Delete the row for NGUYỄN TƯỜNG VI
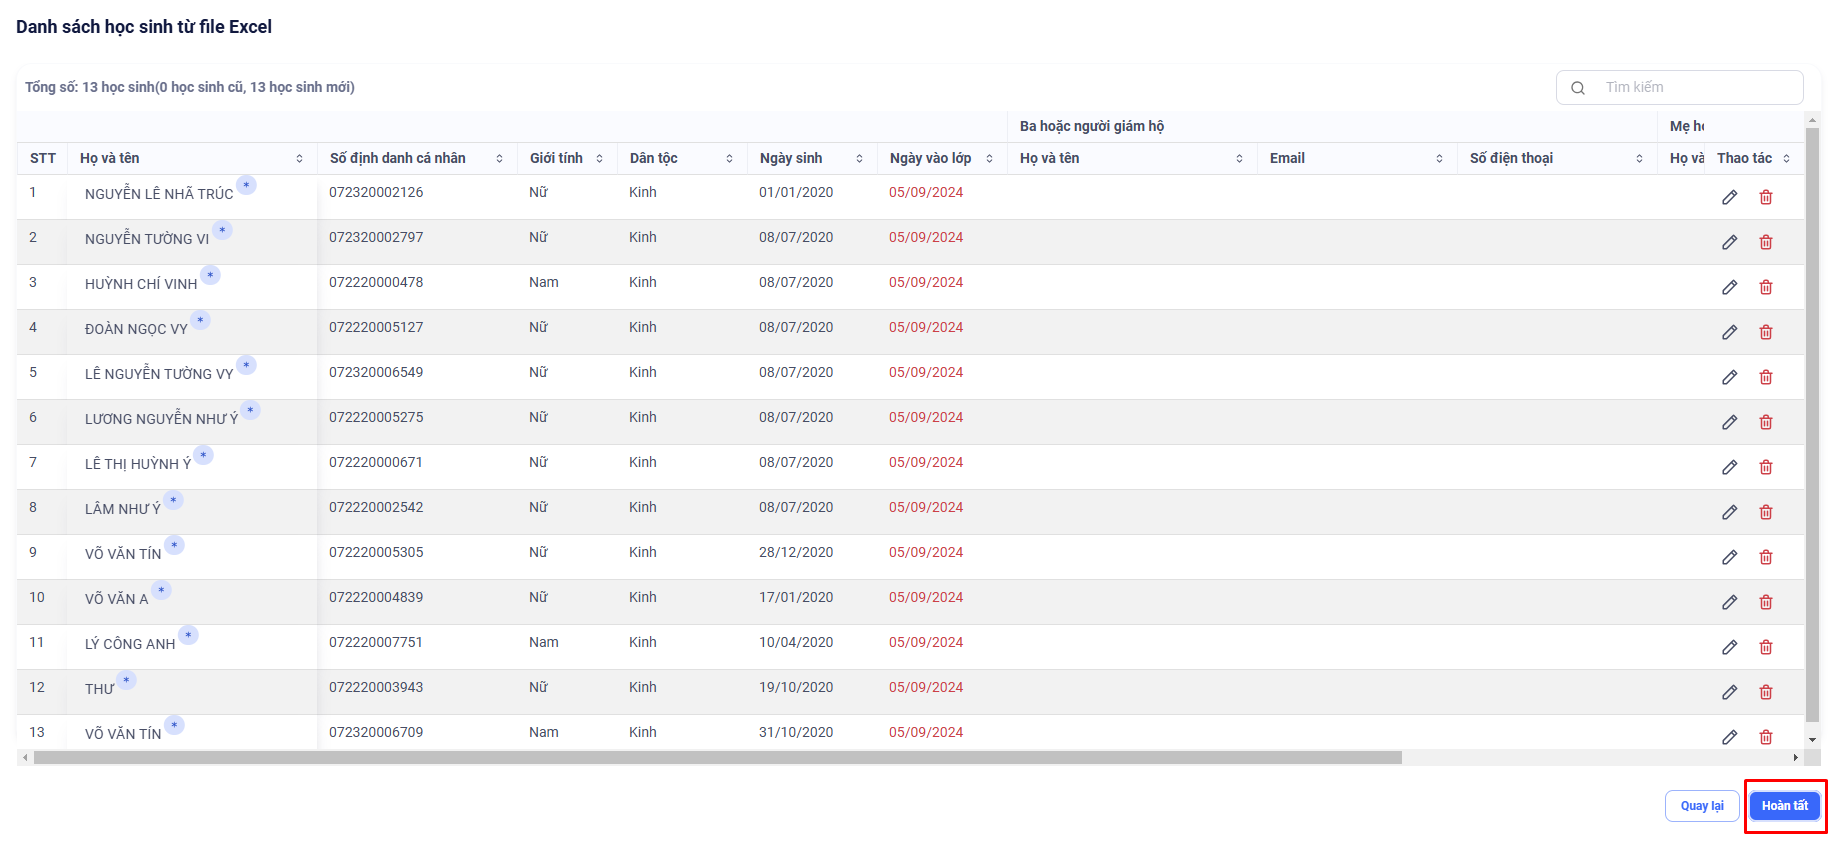Viewport: 1834px width, 842px height. click(x=1766, y=243)
